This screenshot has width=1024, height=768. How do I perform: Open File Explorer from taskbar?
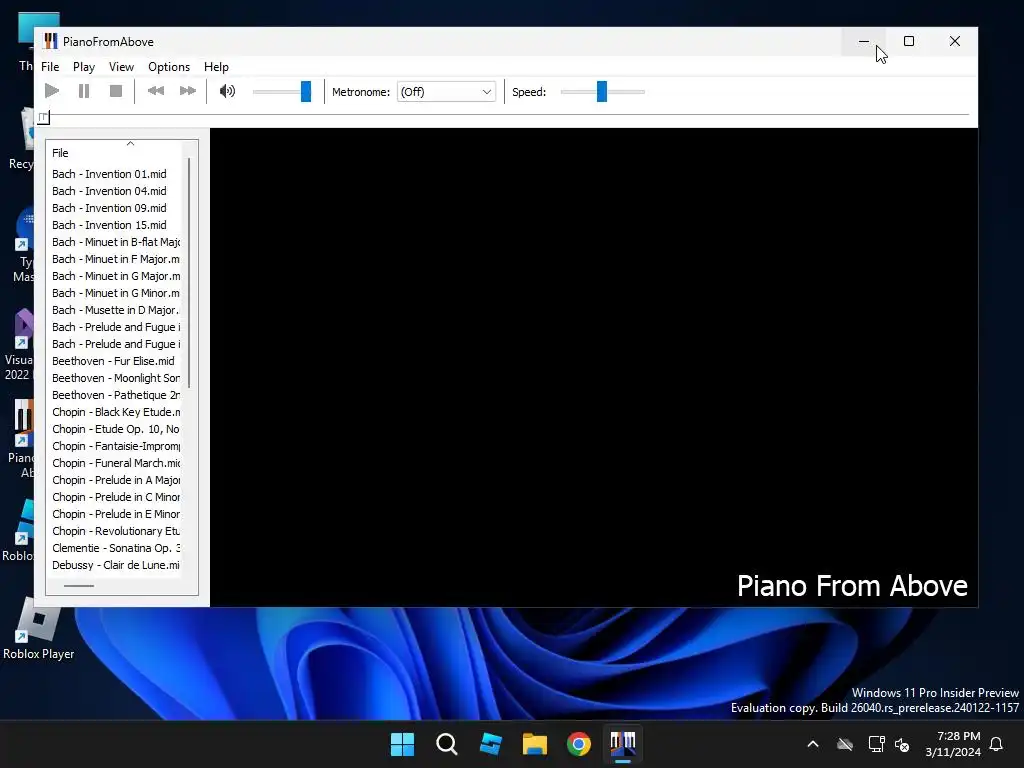pyautogui.click(x=535, y=744)
